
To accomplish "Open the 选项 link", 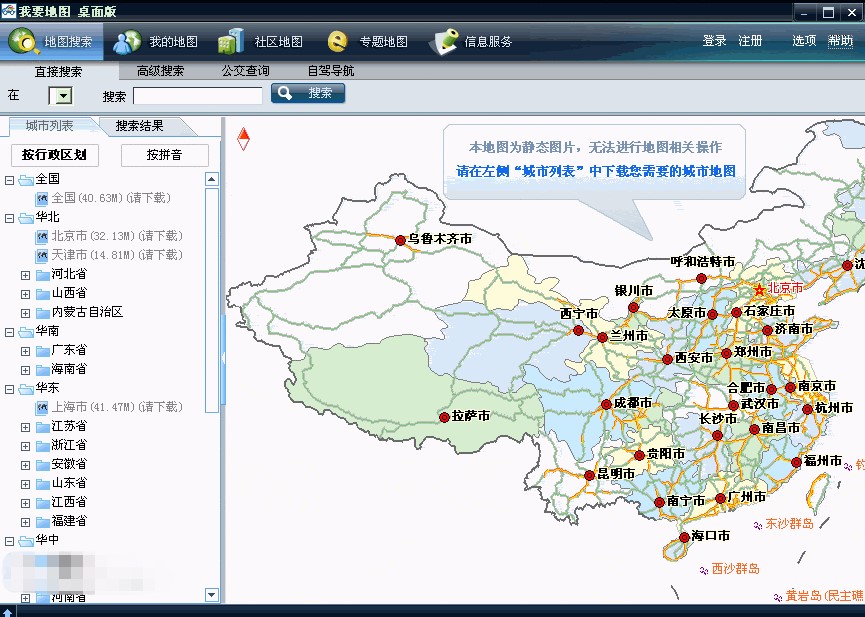I will point(804,41).
